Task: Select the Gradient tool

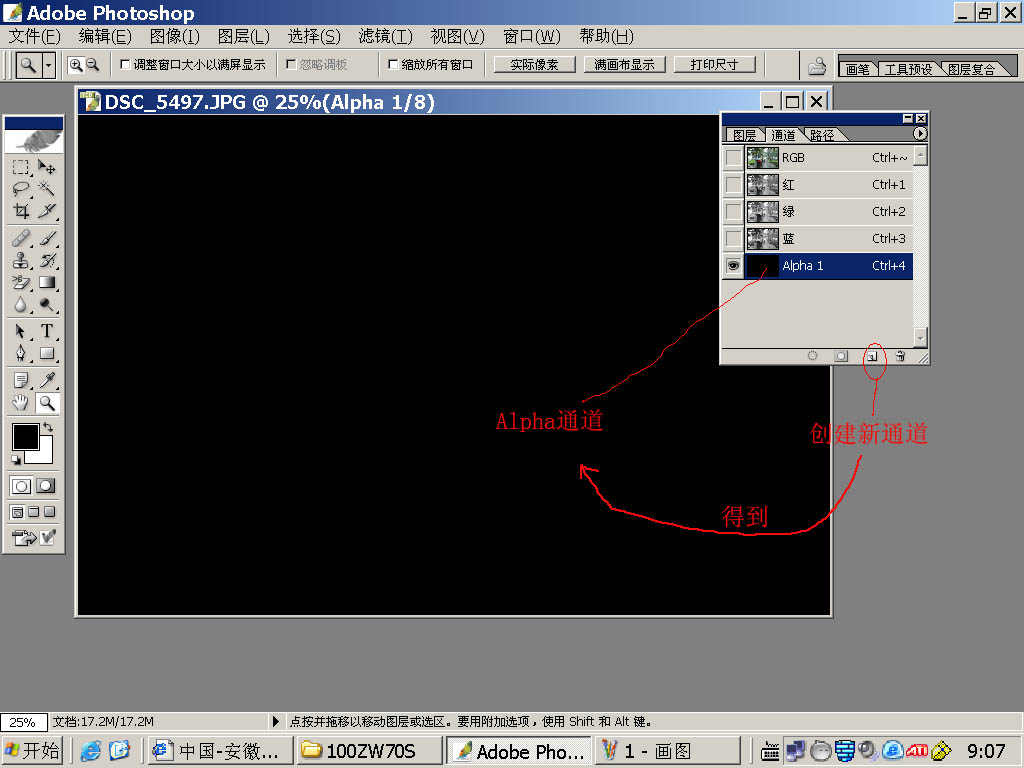Action: coord(47,283)
